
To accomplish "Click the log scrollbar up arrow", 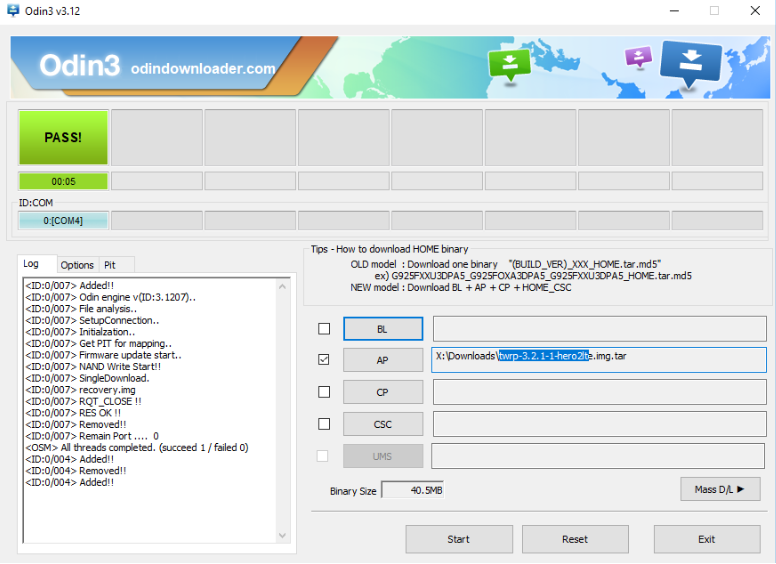I will click(282, 286).
